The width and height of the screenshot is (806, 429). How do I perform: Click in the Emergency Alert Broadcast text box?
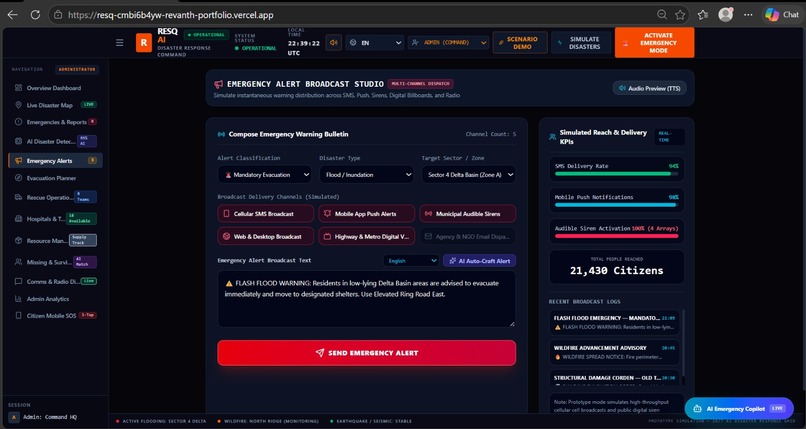[x=367, y=300]
